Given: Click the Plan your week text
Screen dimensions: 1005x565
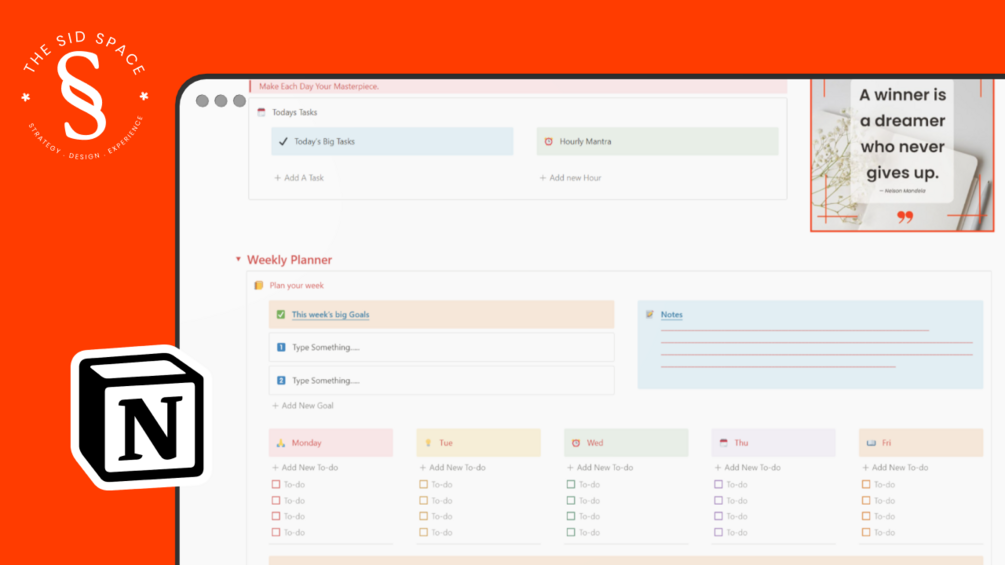Looking at the screenshot, I should [296, 285].
